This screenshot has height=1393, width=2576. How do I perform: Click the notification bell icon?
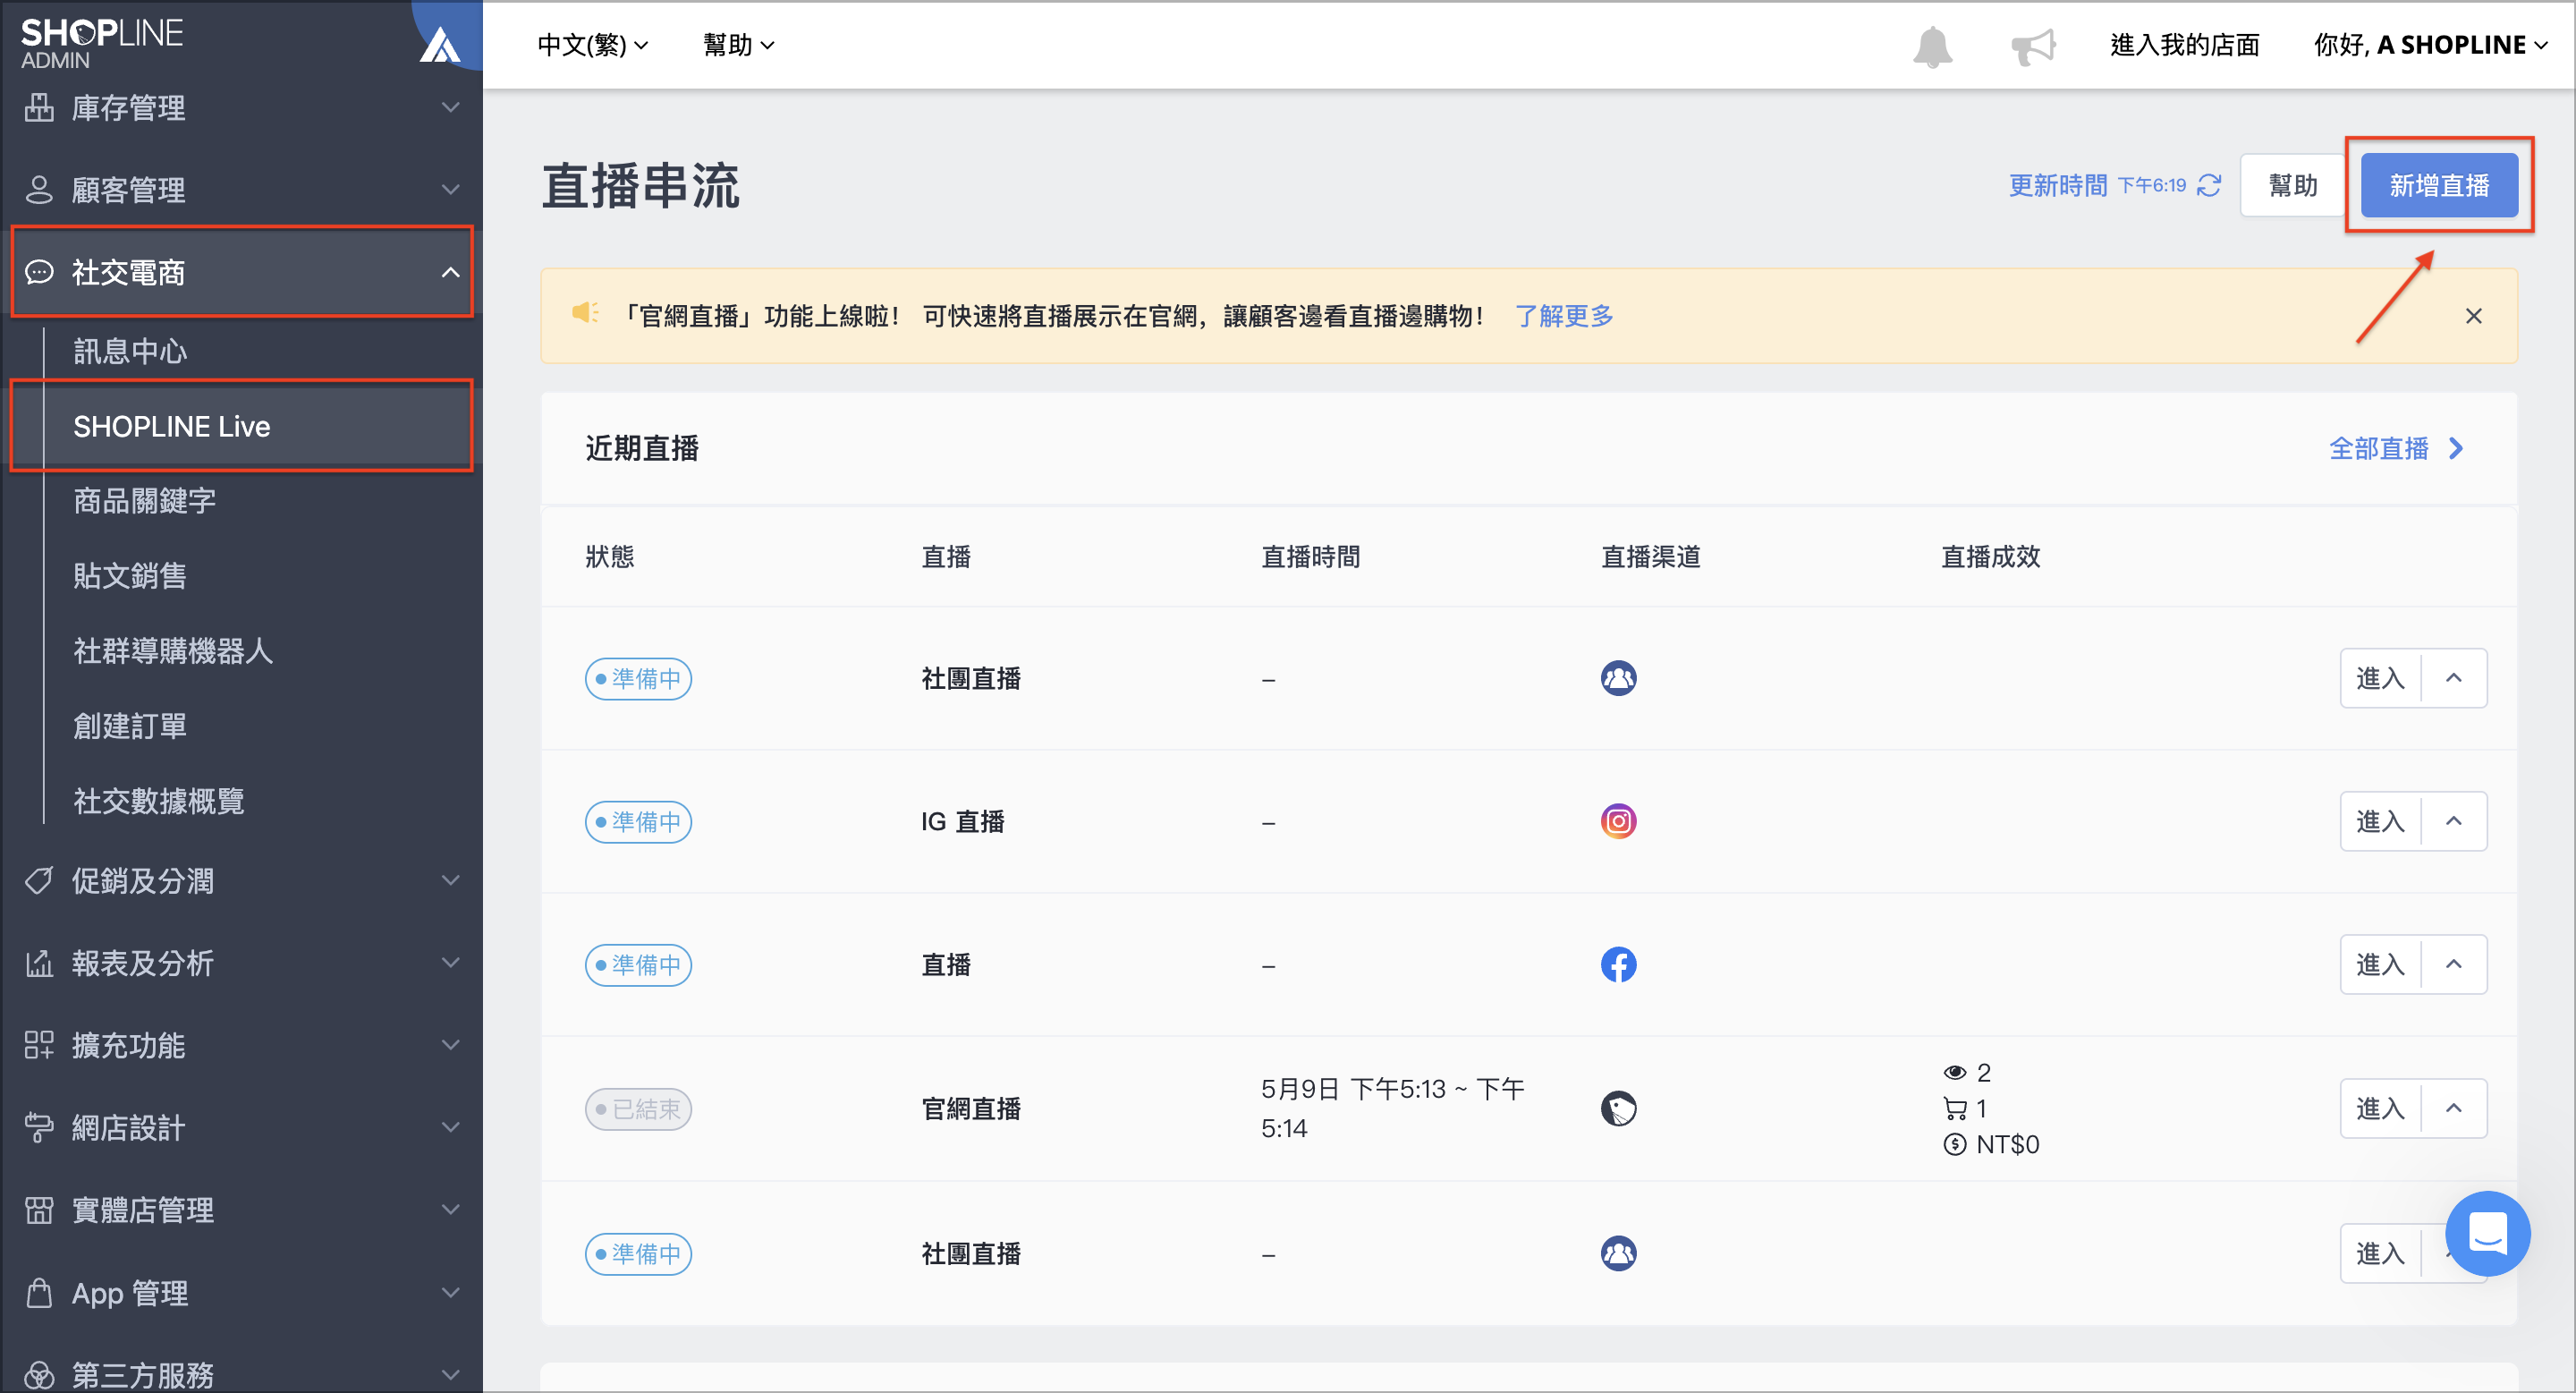click(x=1932, y=44)
